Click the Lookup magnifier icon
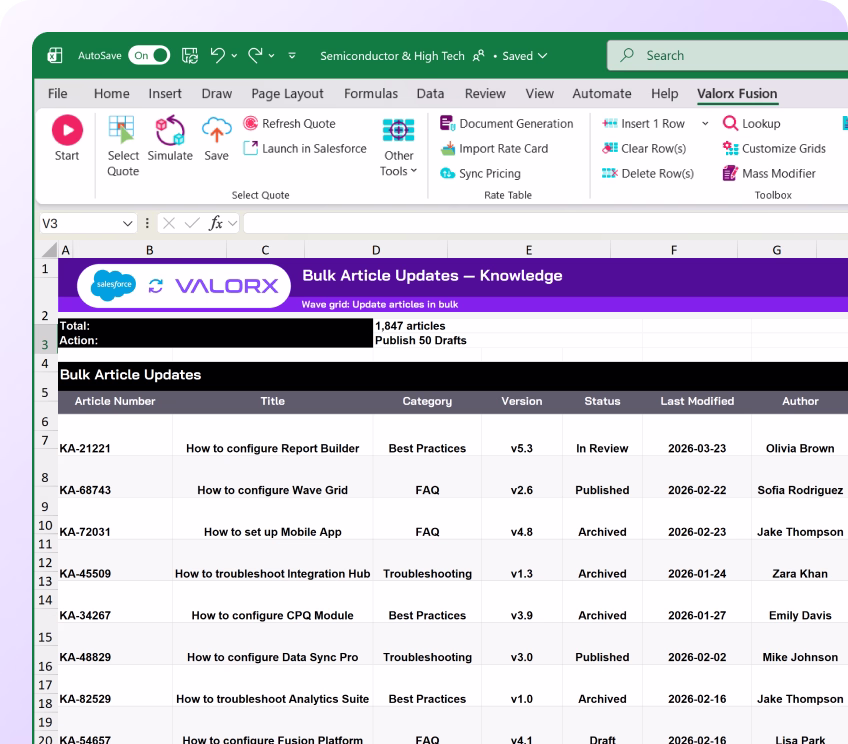This screenshot has height=744, width=848. (x=730, y=123)
